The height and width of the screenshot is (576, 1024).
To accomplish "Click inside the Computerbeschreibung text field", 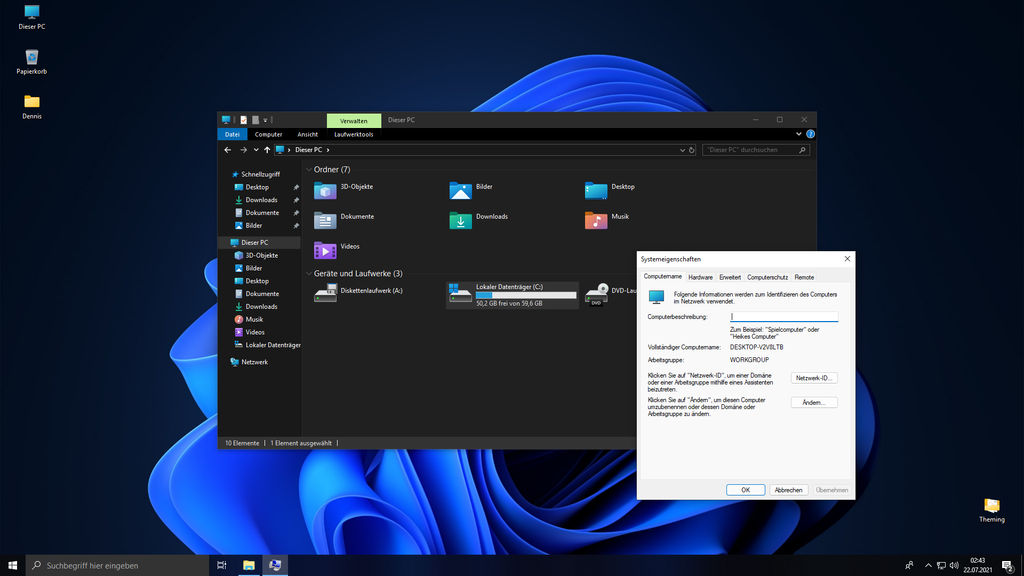I will click(x=783, y=316).
